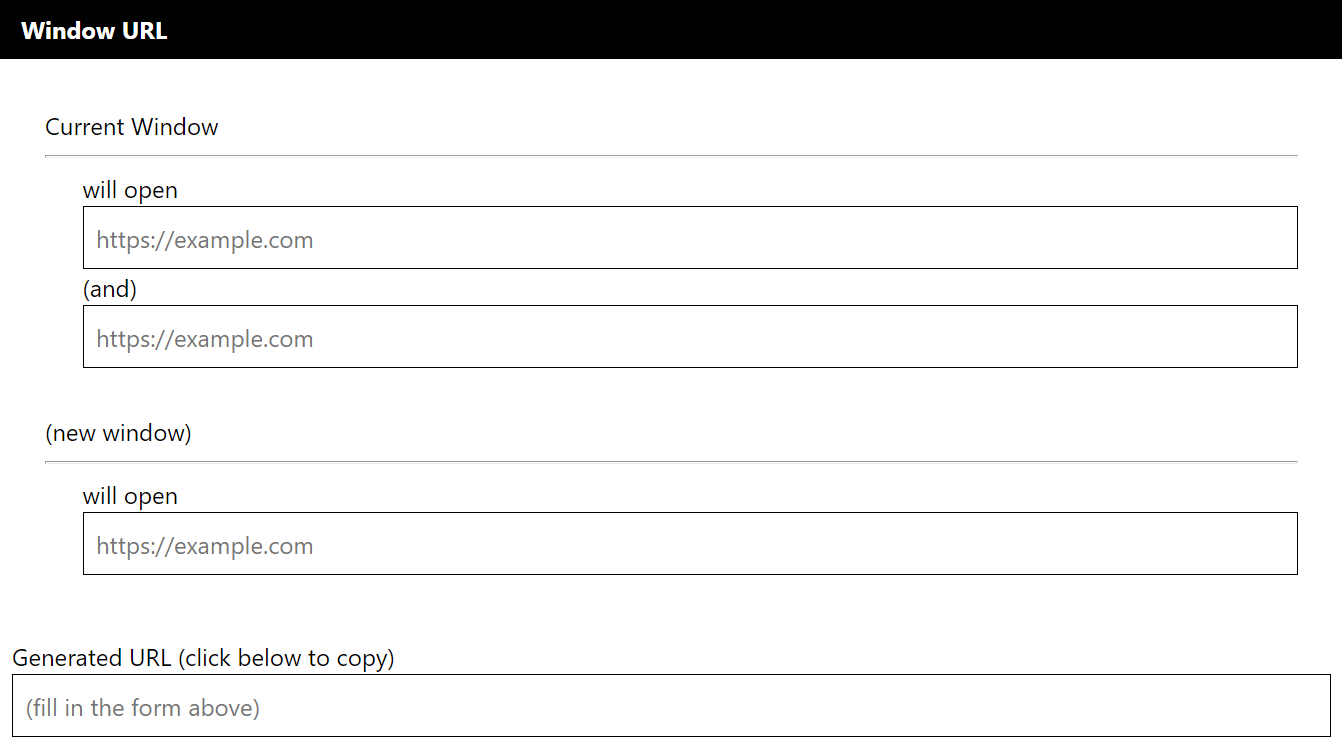Click the "Generated URL (click below to copy)" label
1342x751 pixels.
(x=203, y=657)
